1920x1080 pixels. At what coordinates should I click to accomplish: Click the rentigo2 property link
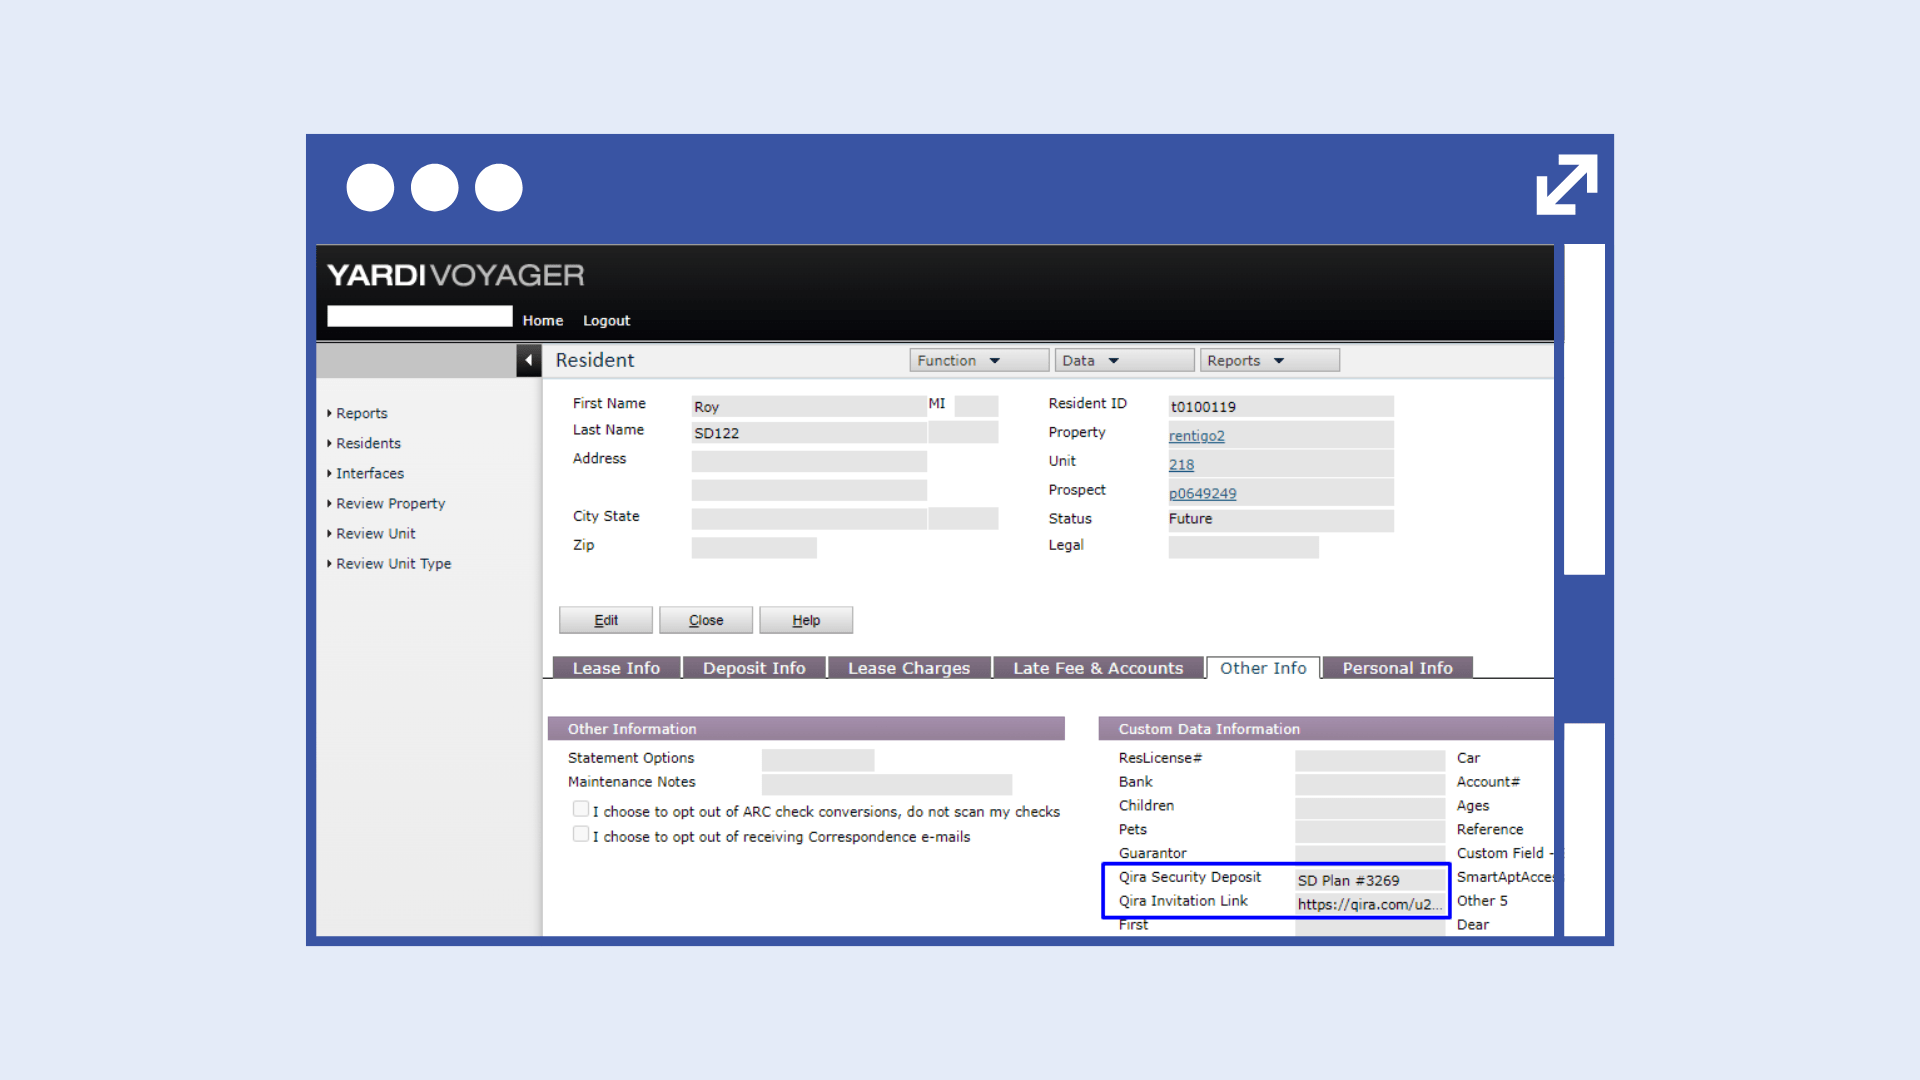(1196, 436)
